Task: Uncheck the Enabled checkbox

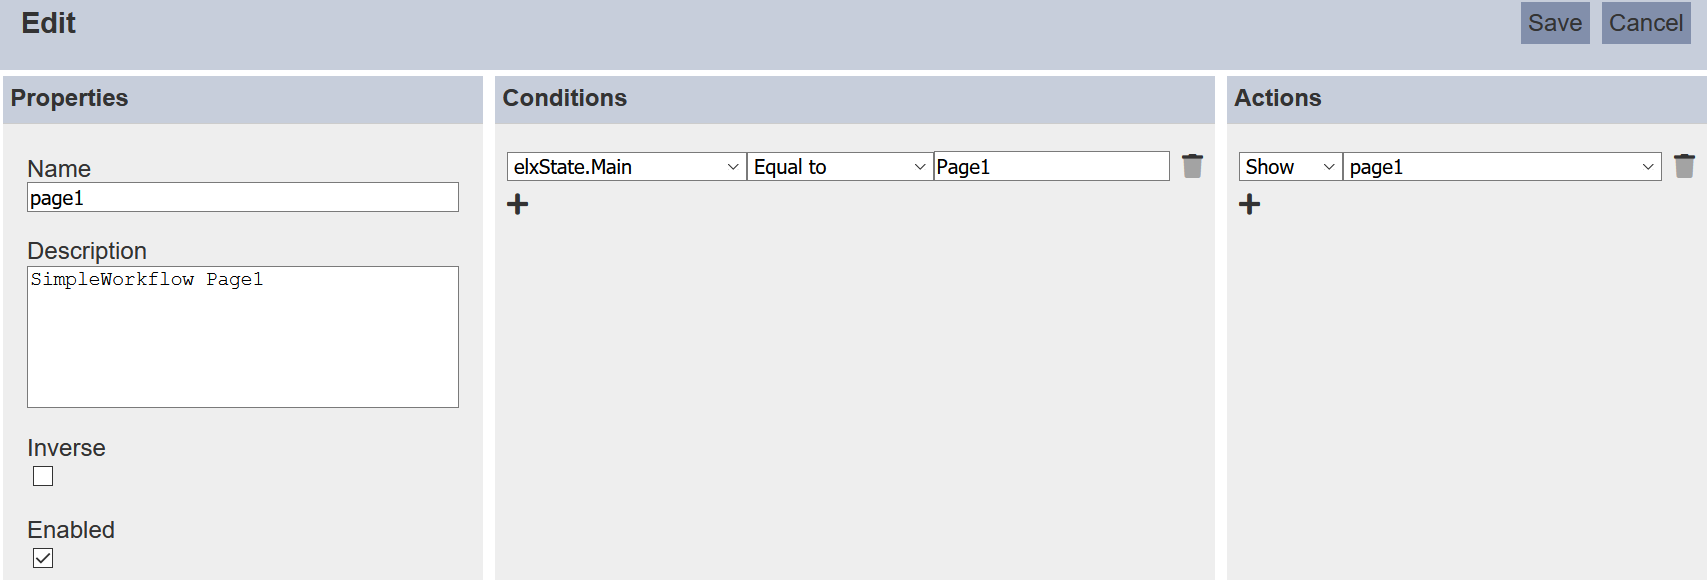Action: coord(43,558)
